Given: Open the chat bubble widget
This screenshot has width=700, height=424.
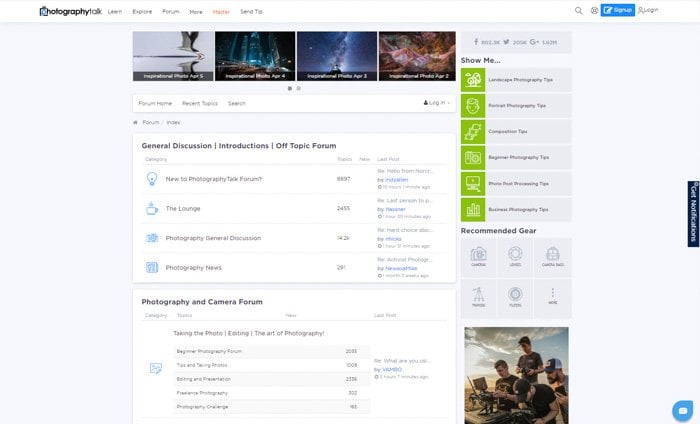Looking at the screenshot, I should pyautogui.click(x=683, y=411).
